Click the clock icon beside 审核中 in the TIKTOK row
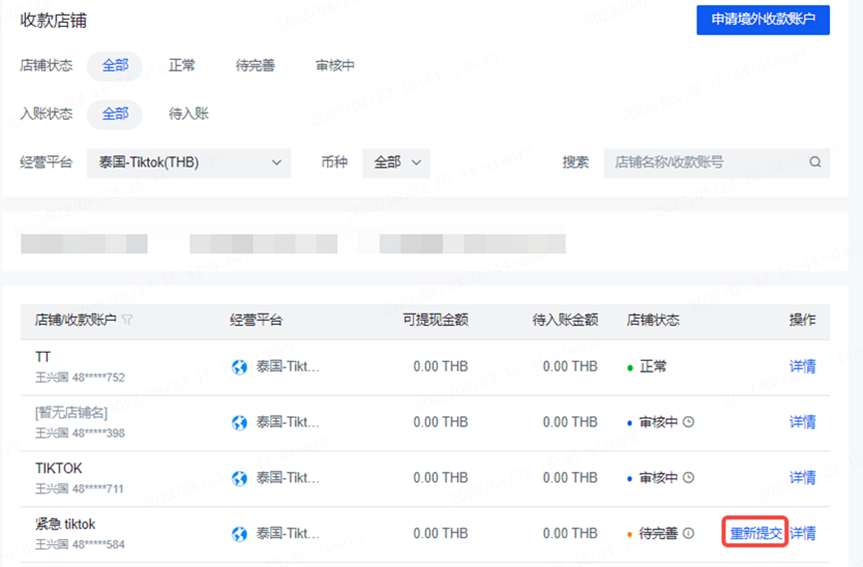This screenshot has width=863, height=567. coord(689,477)
